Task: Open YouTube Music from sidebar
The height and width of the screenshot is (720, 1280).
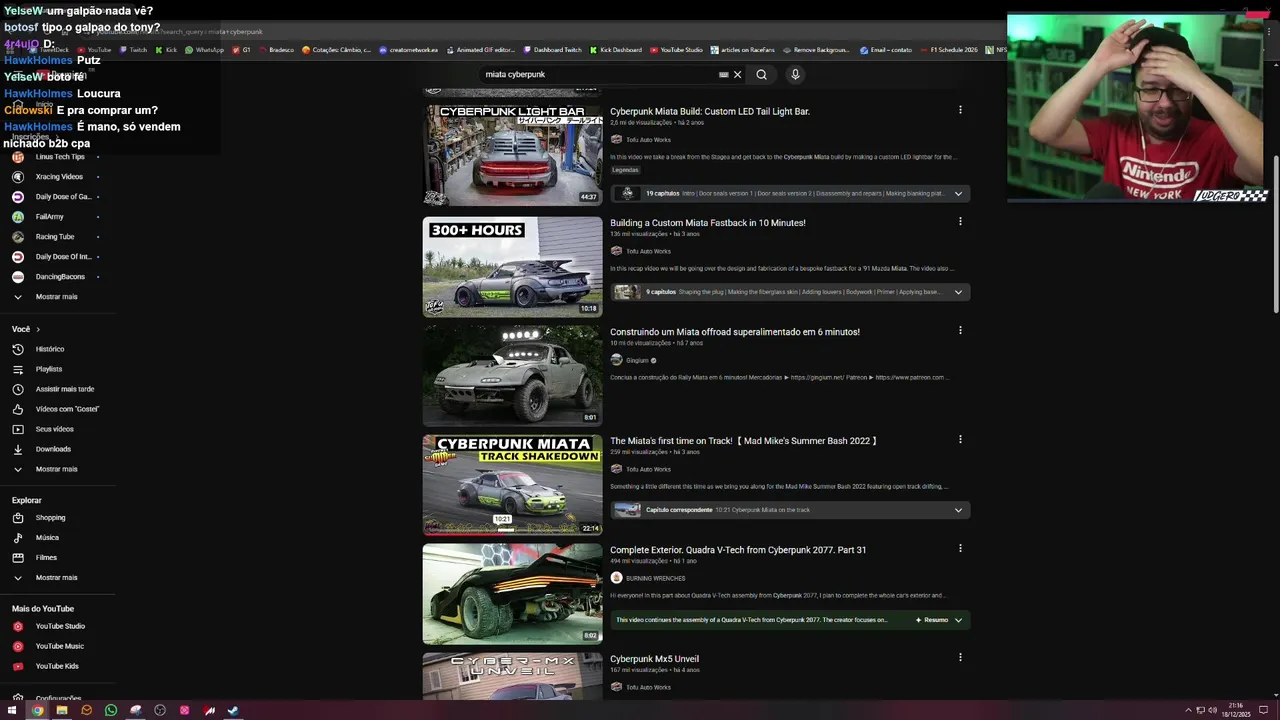Action: click(59, 647)
